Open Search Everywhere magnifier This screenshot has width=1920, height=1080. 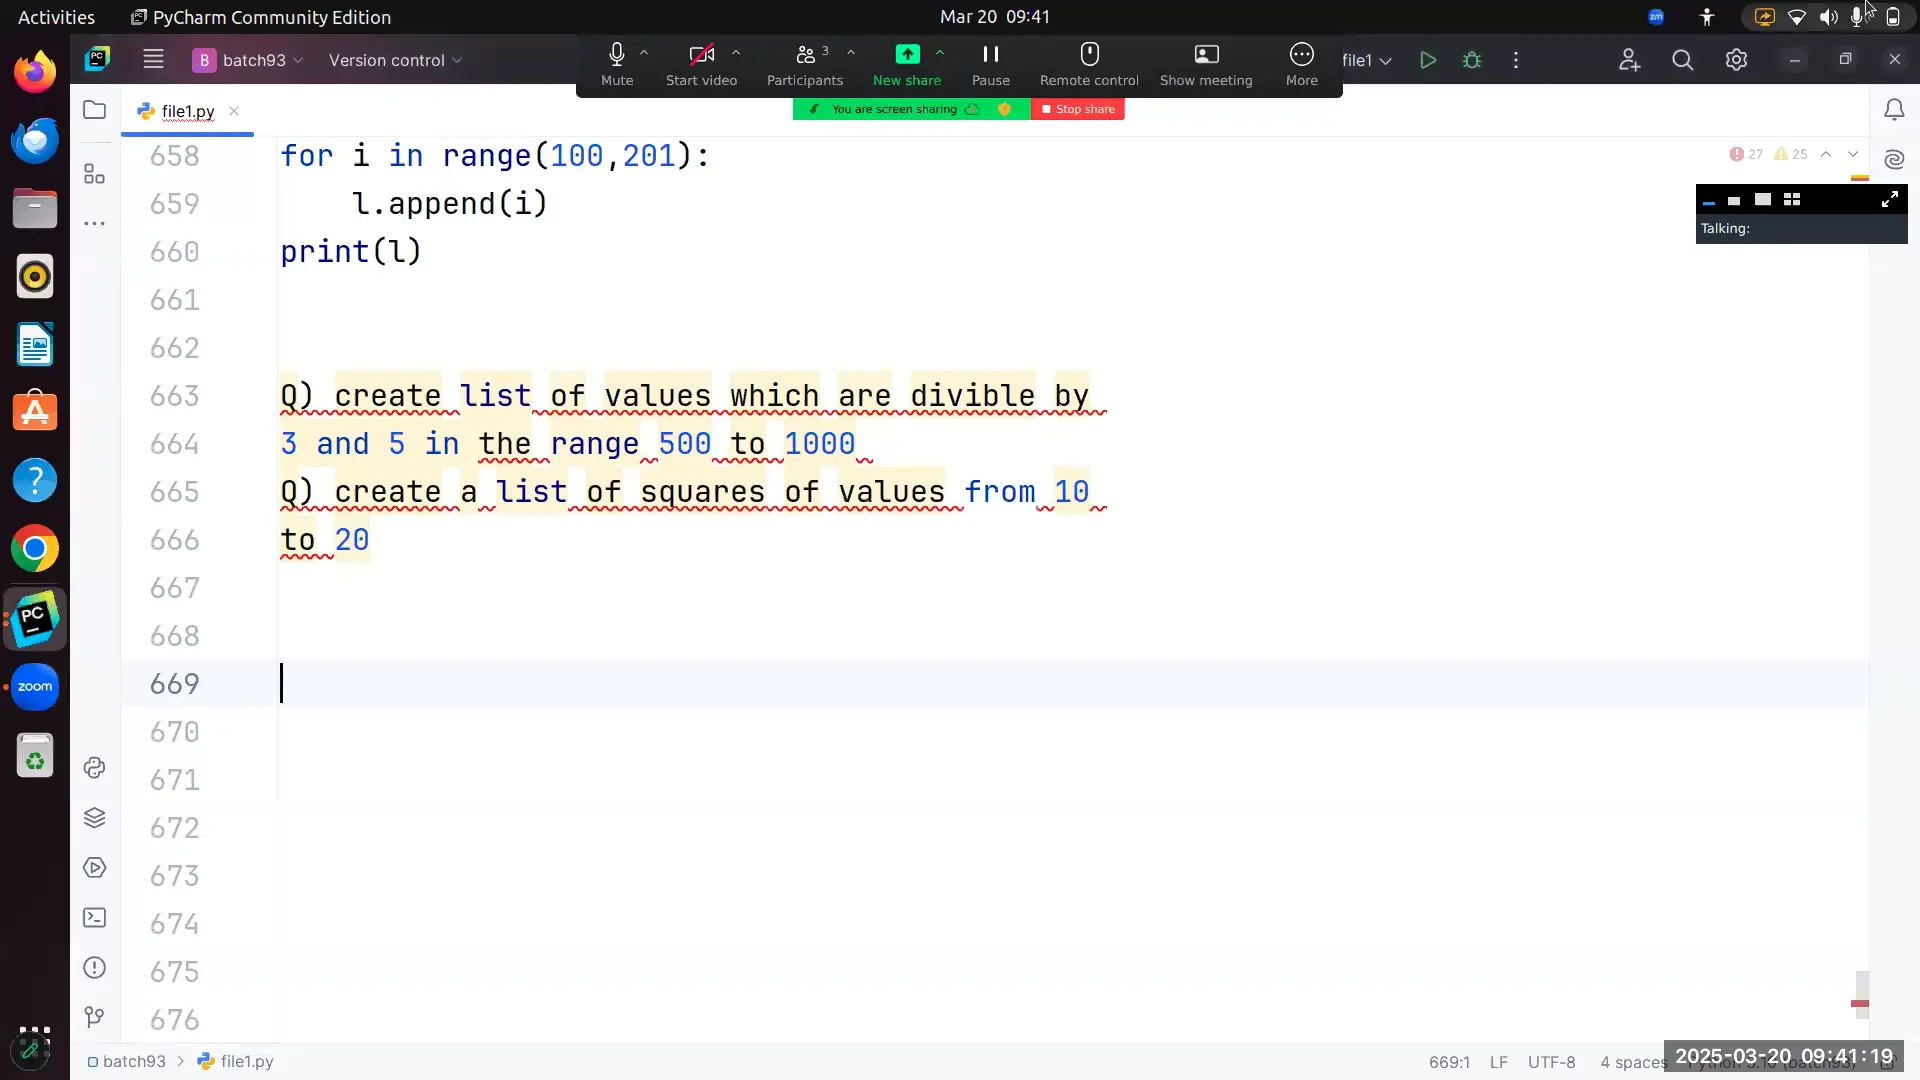1683,60
